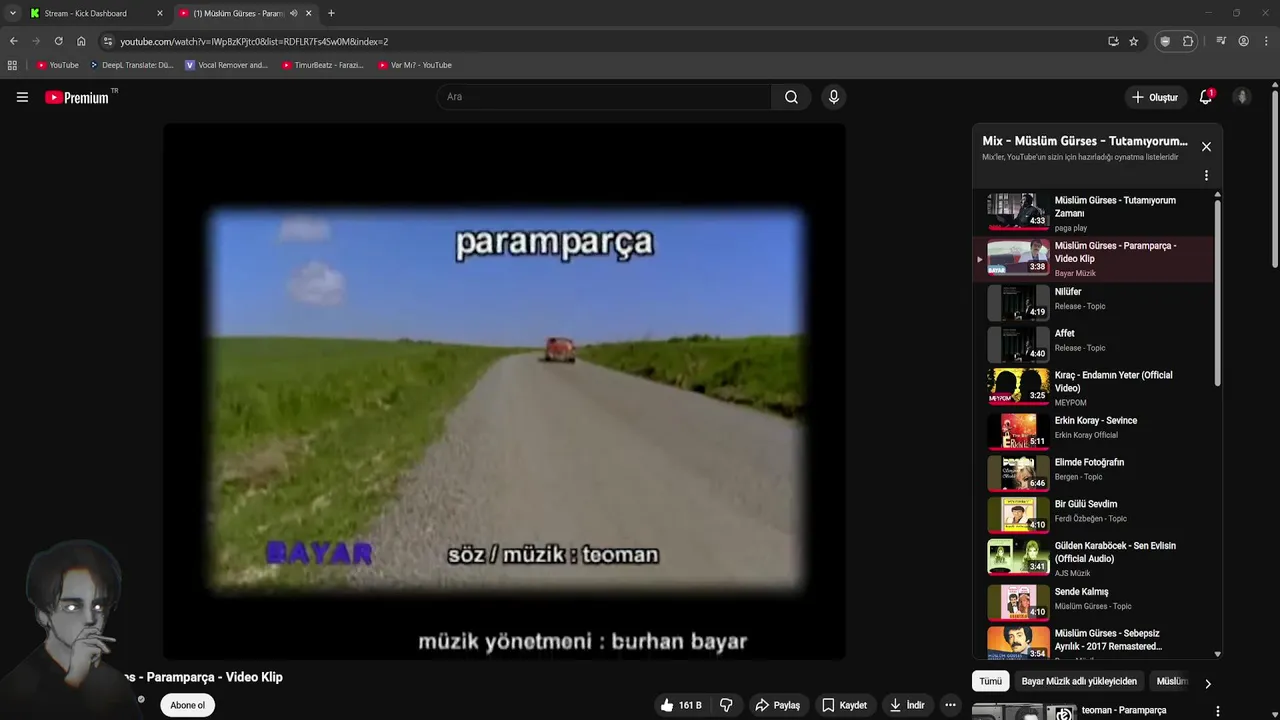The image size is (1280, 720).
Task: Click the install/cast icon in address bar
Action: point(1113,41)
